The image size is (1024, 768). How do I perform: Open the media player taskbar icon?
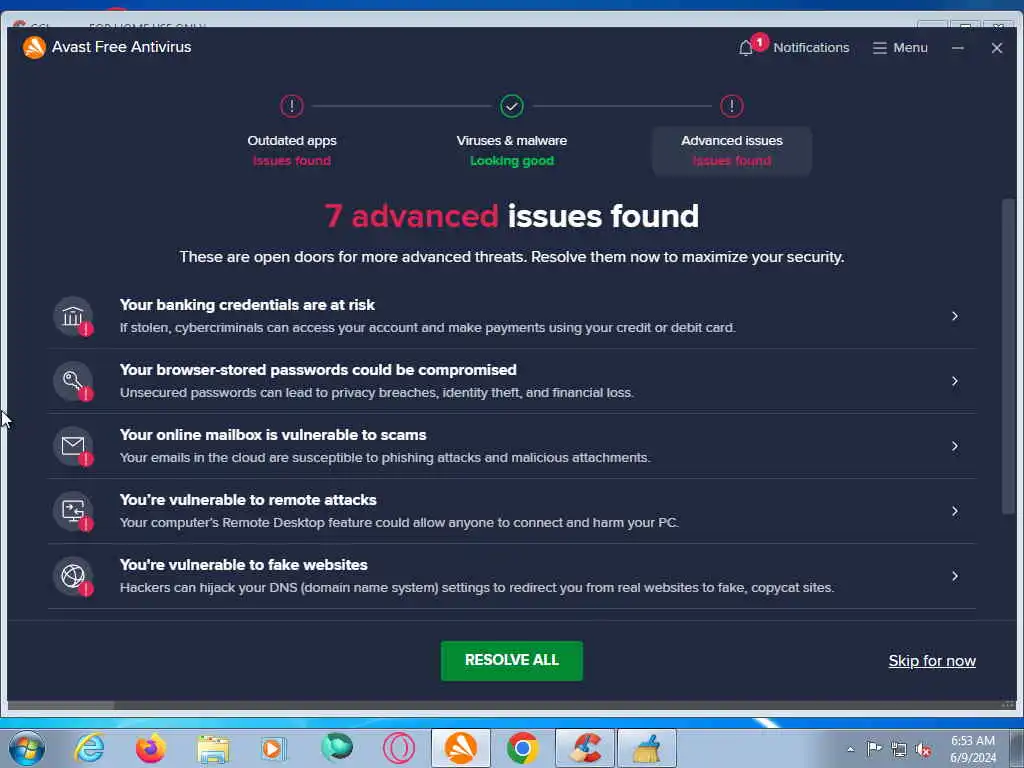click(x=274, y=748)
